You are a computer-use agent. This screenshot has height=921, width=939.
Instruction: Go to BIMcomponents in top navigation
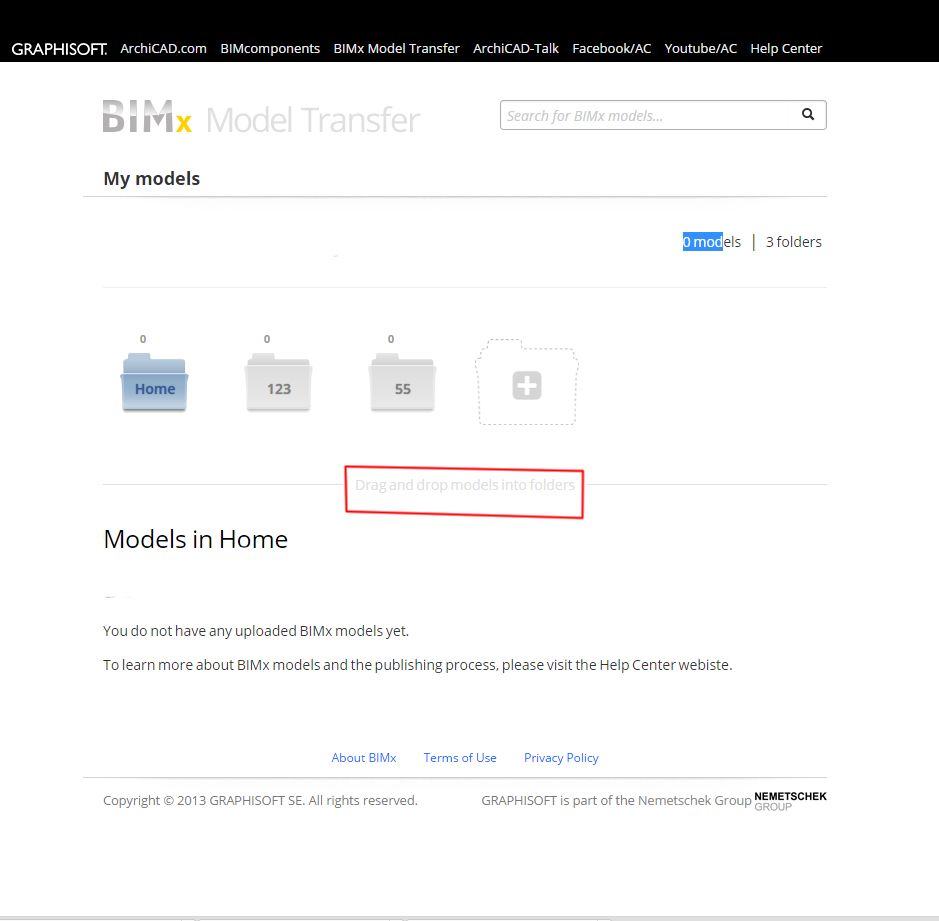[270, 49]
